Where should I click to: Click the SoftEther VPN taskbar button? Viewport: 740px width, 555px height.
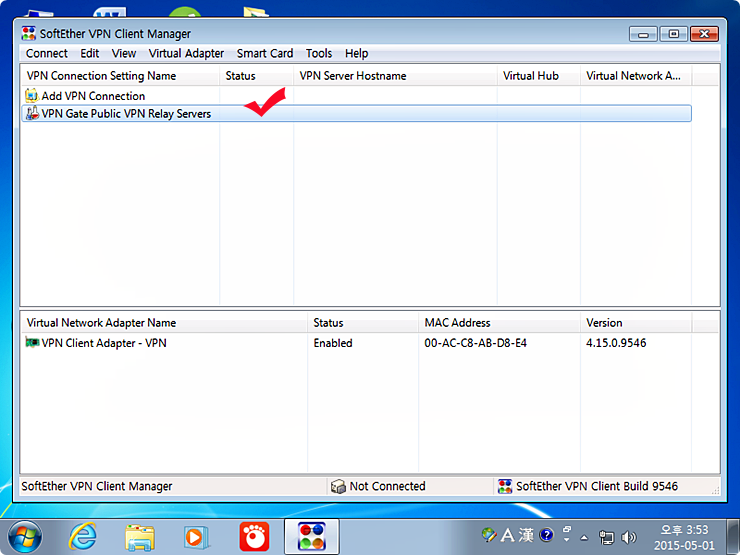311,537
